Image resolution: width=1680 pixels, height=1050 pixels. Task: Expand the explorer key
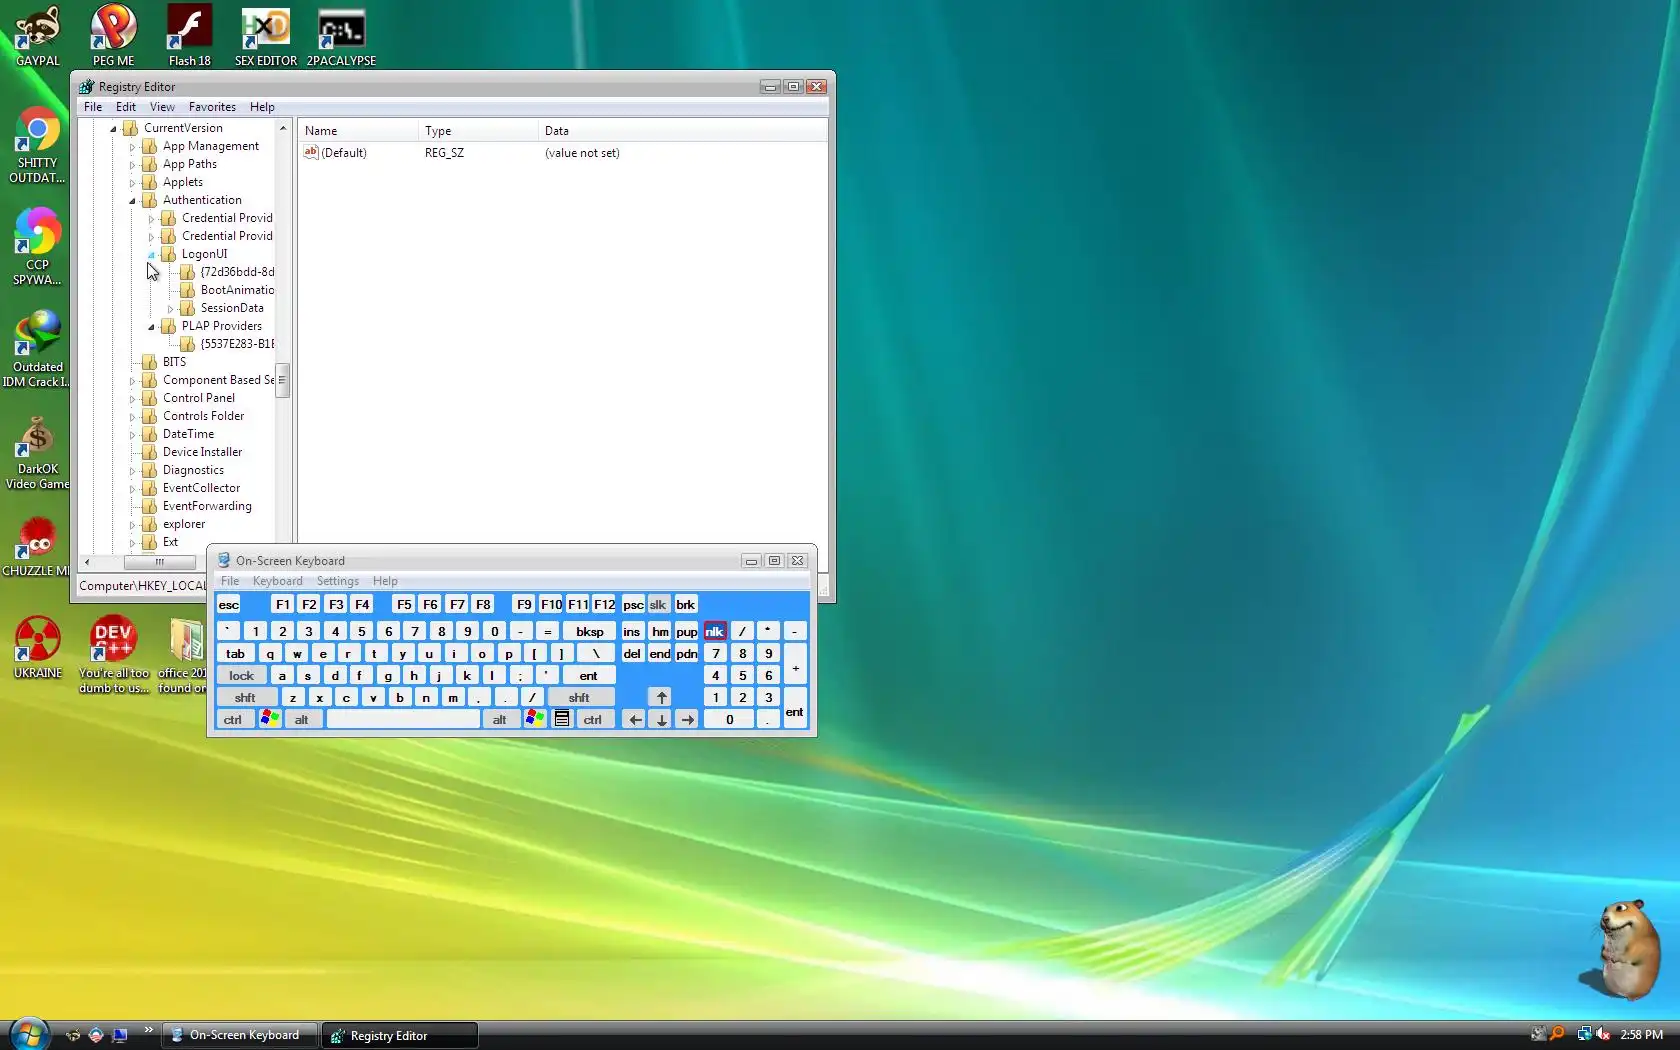132,525
